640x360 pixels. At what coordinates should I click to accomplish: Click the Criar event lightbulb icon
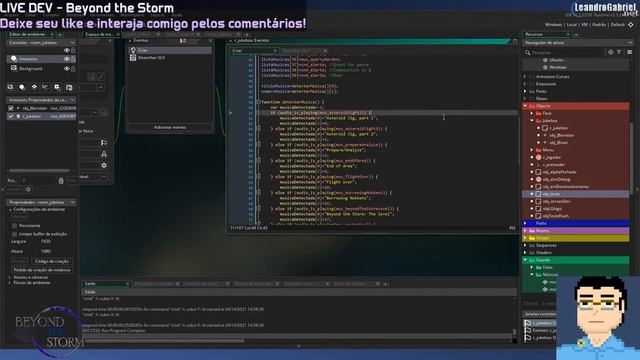[x=133, y=50]
